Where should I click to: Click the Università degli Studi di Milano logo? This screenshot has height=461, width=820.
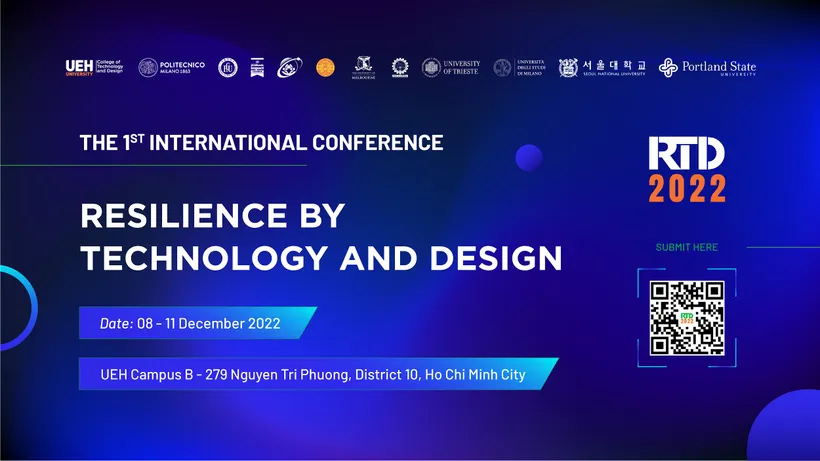519,67
